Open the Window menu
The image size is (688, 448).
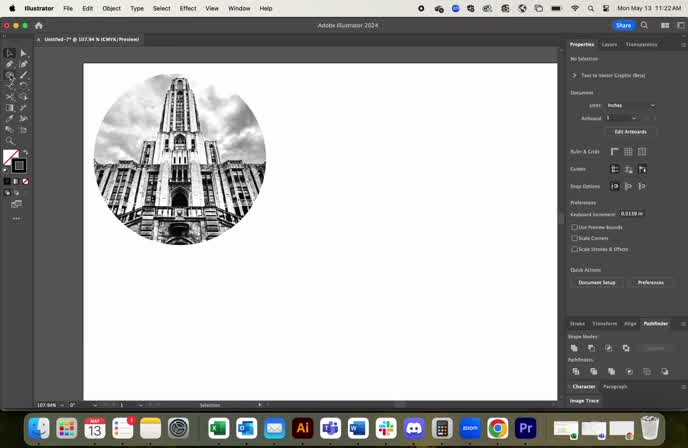239,8
